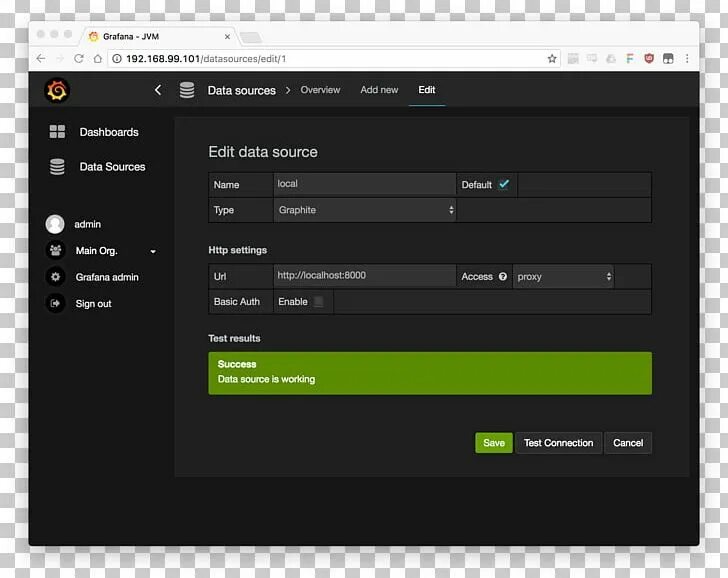Click the browser address bar
The height and width of the screenshot is (578, 728).
point(333,58)
